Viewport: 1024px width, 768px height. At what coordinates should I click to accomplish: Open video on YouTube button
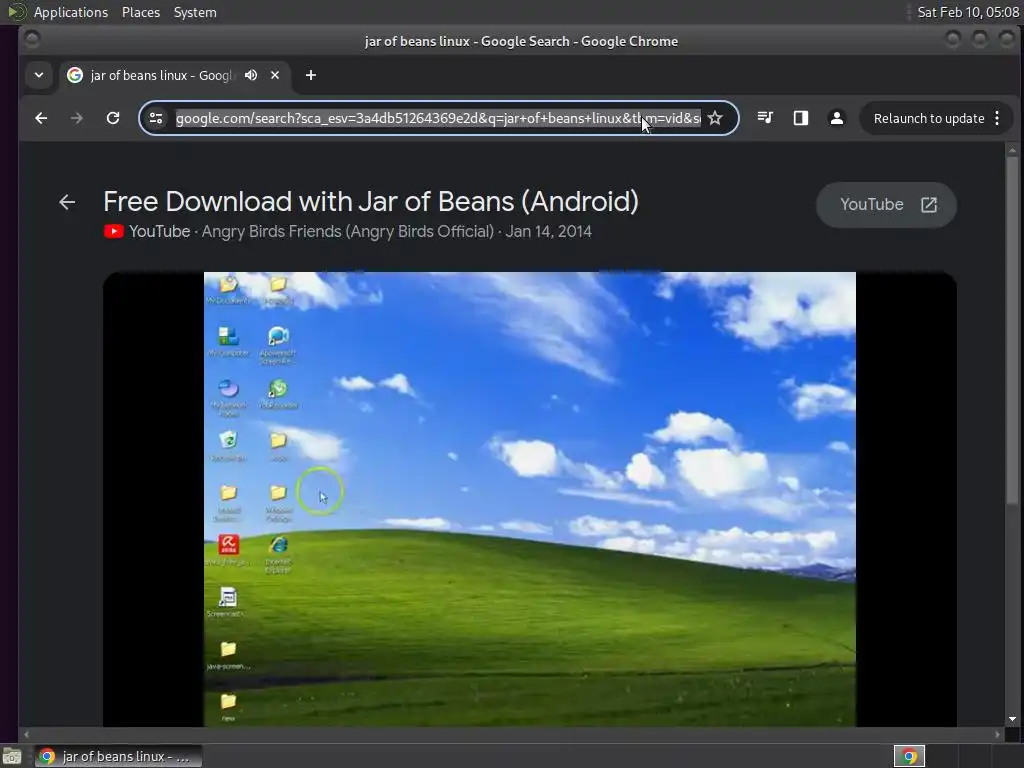tap(886, 204)
